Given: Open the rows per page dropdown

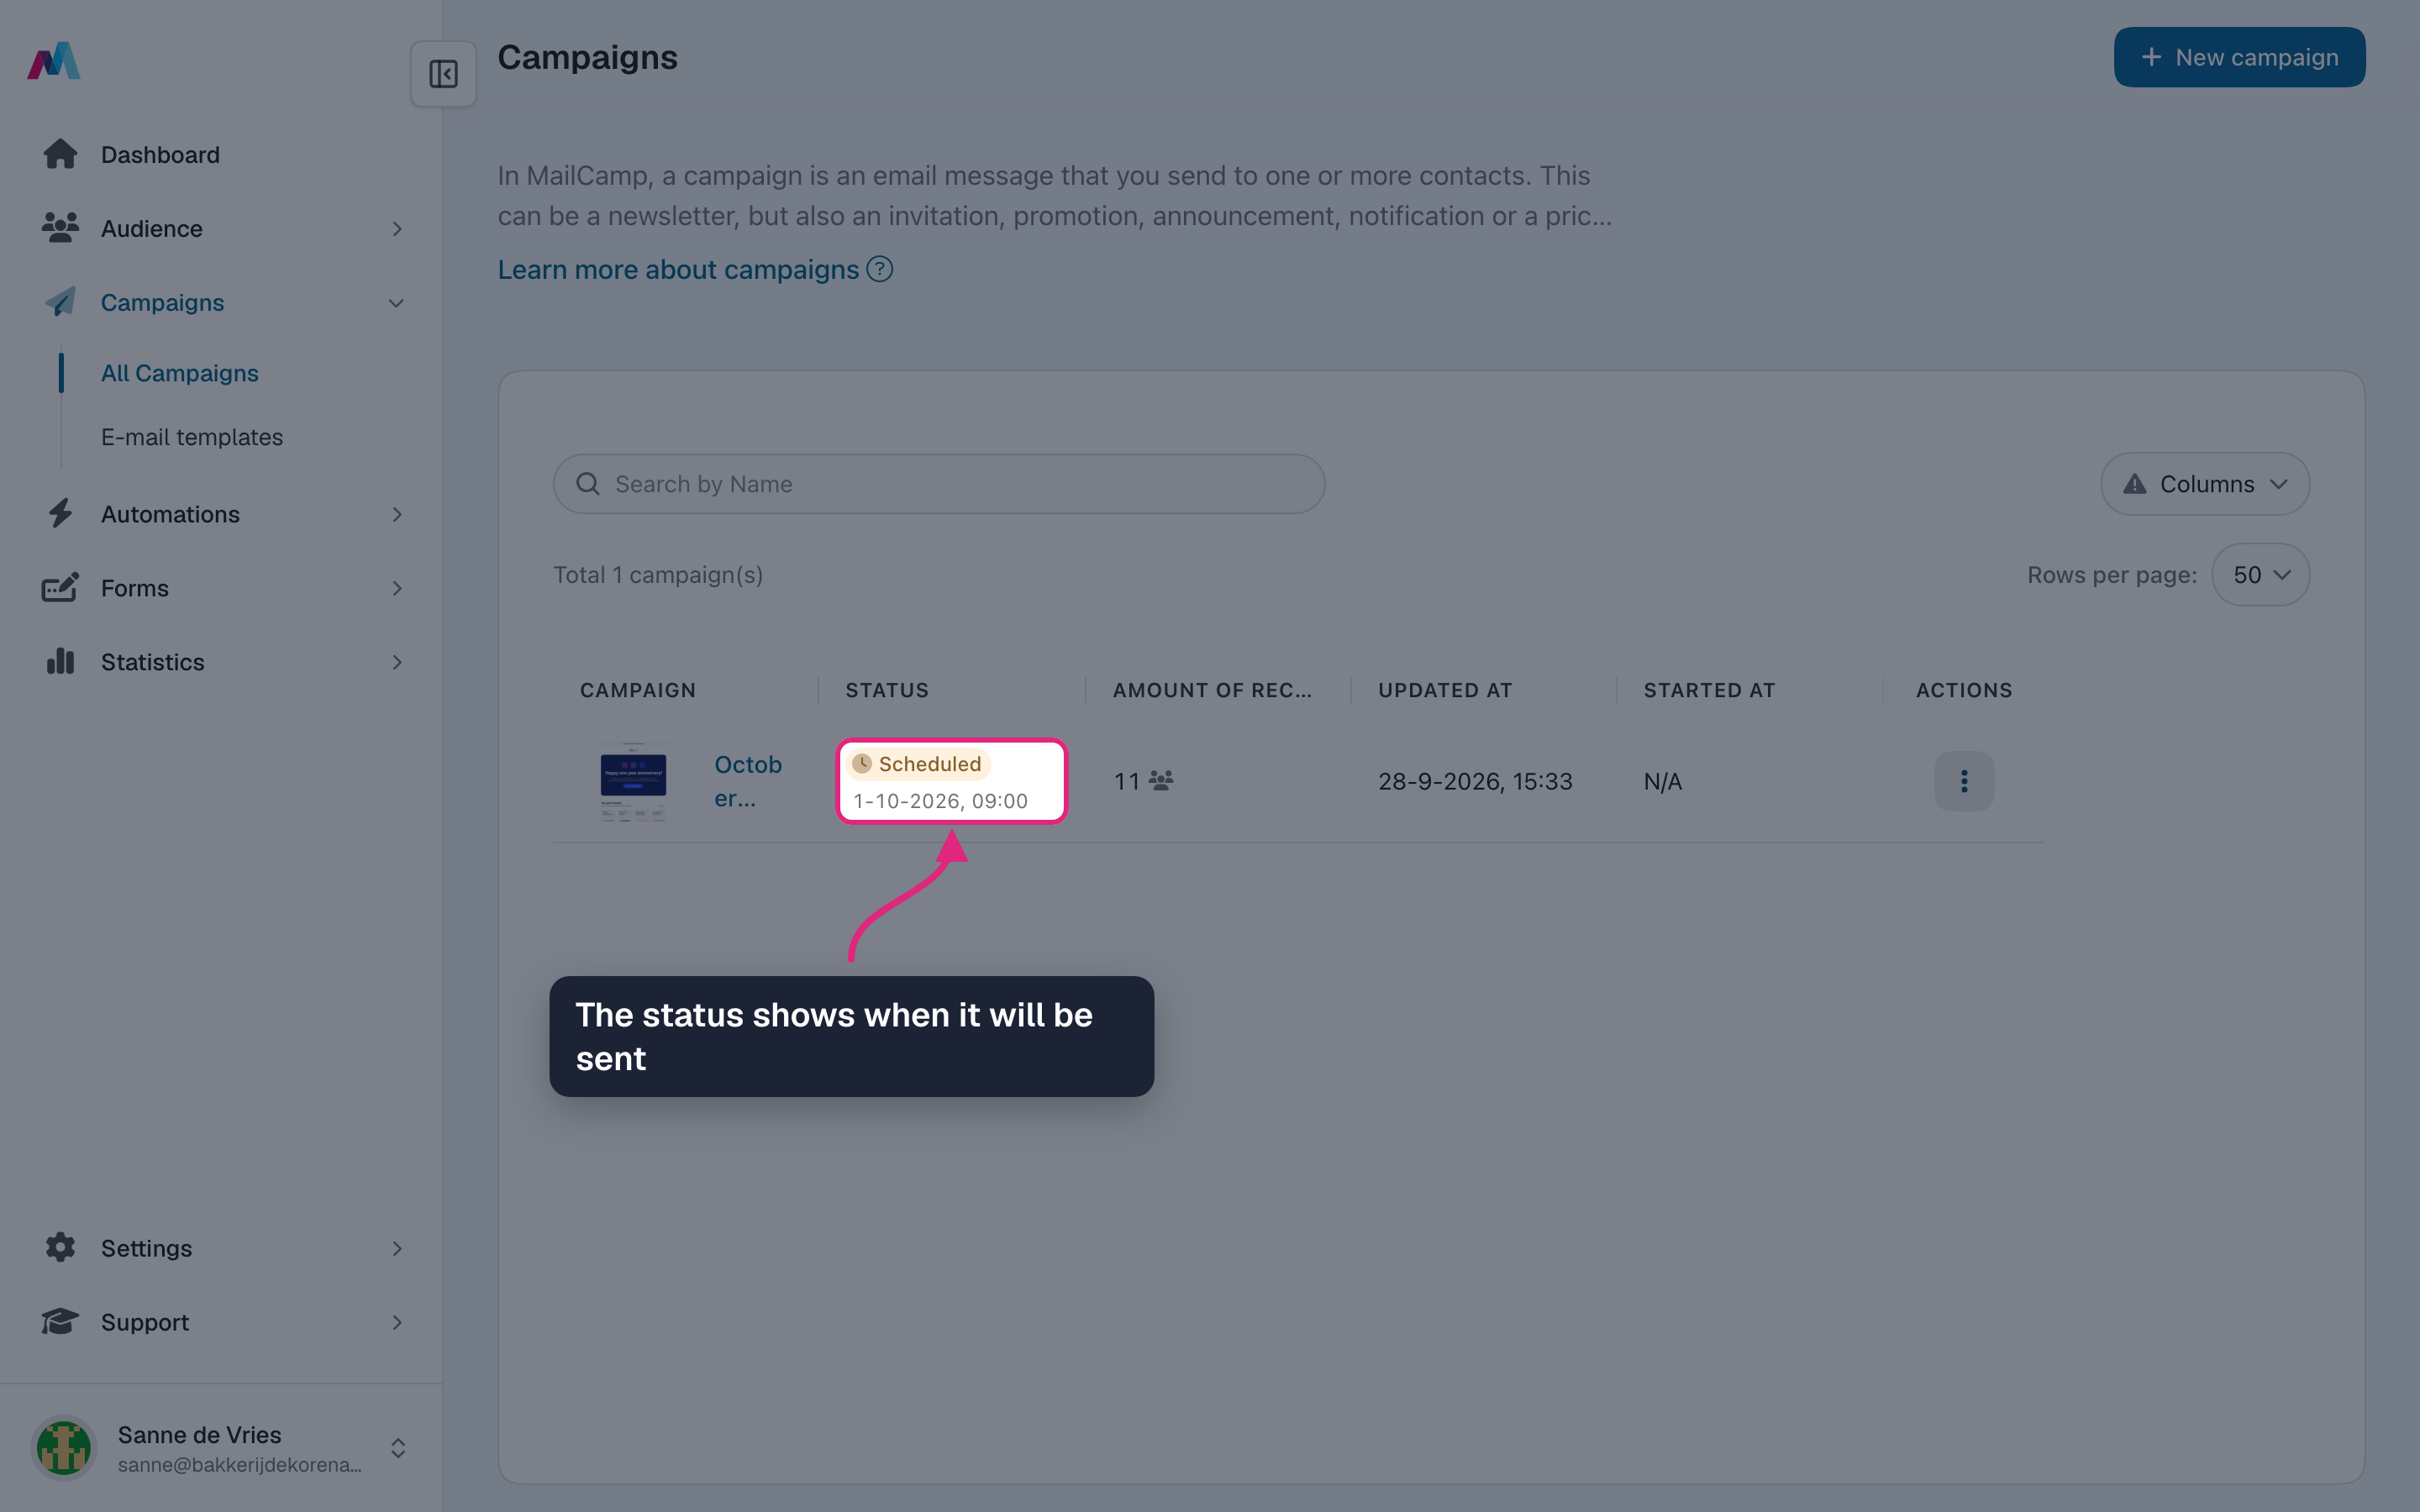Looking at the screenshot, I should tap(2260, 574).
